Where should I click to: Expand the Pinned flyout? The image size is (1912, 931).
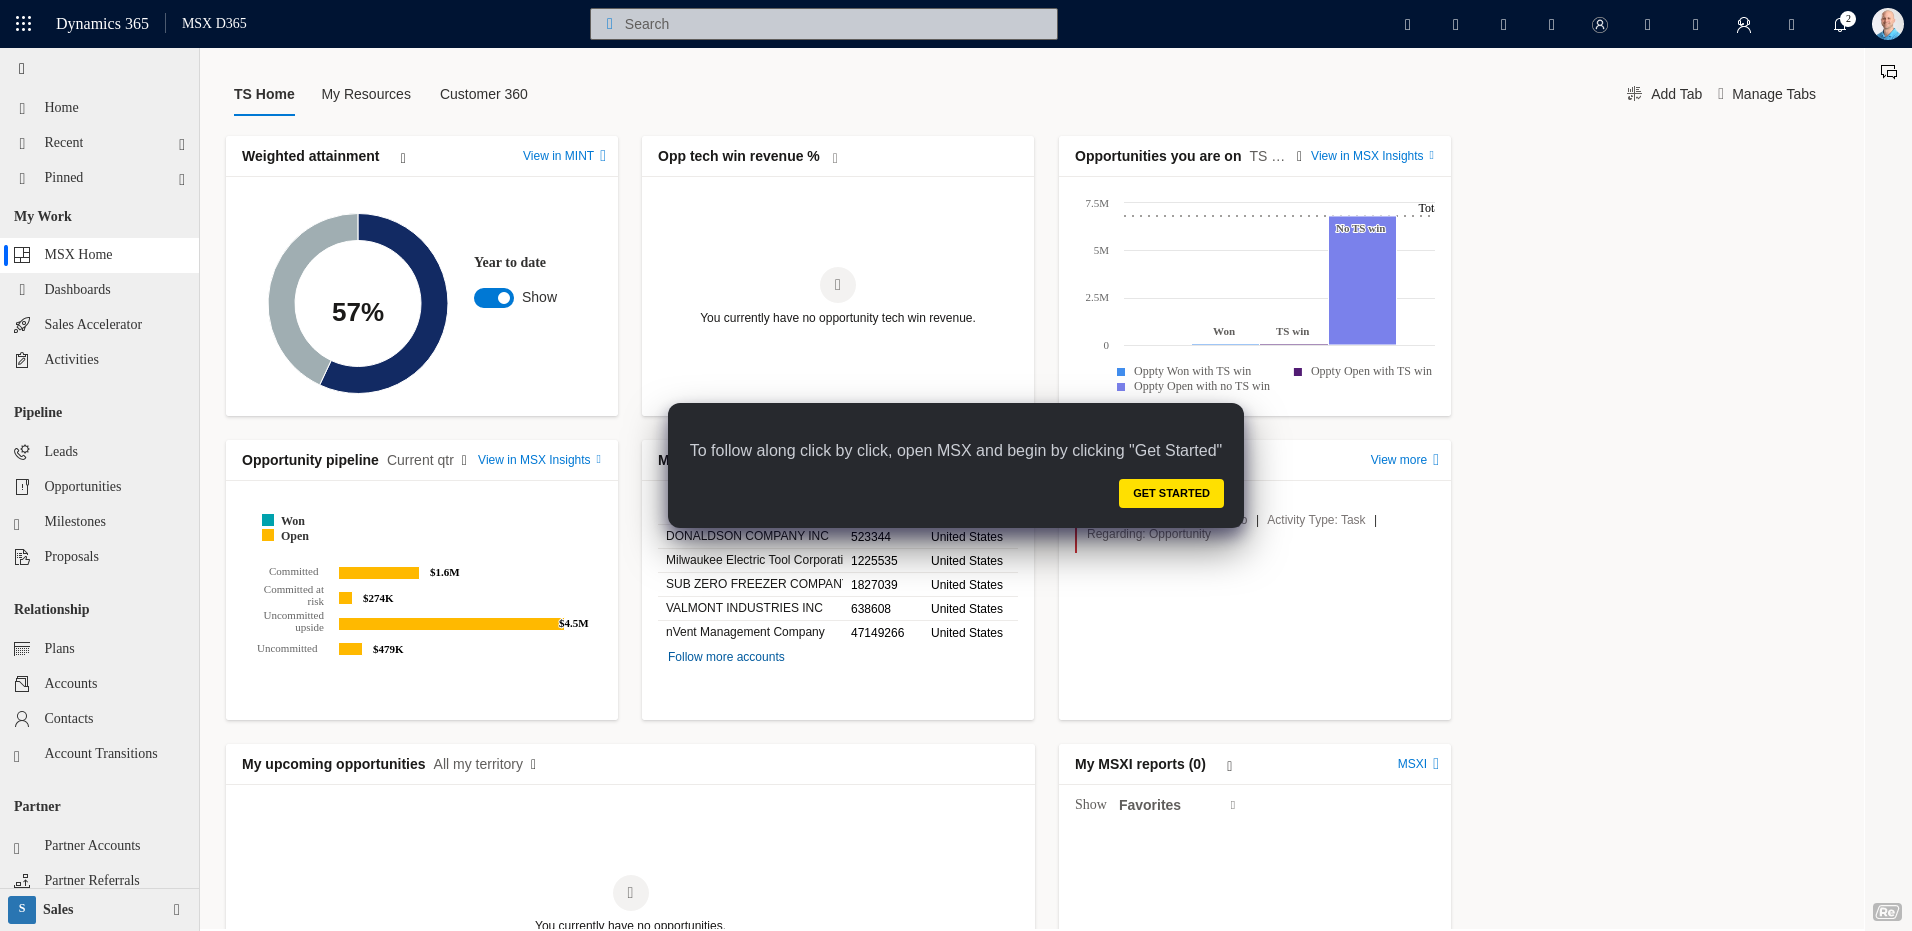point(181,179)
